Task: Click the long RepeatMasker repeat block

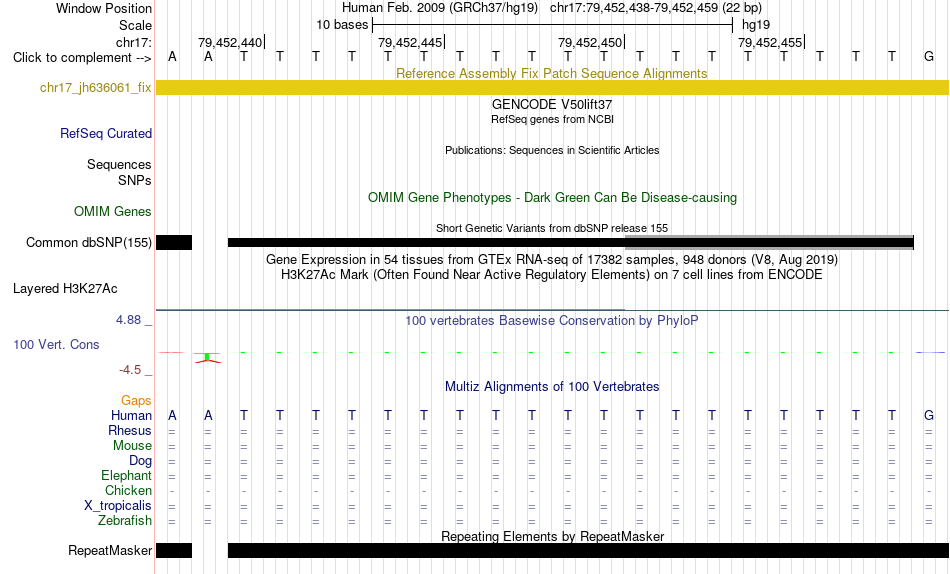Action: tap(588, 550)
